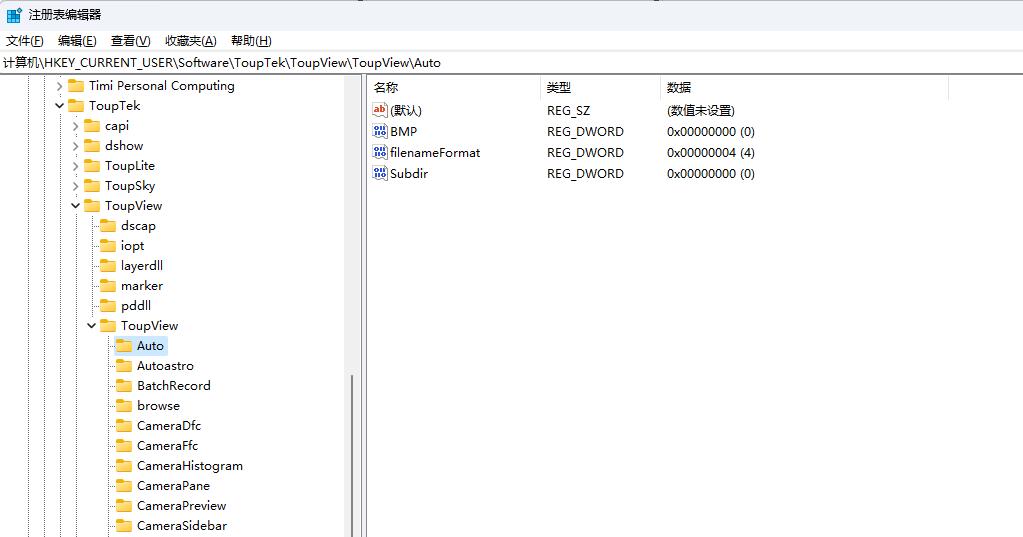The height and width of the screenshot is (537, 1023).
Task: Click the Subdir binary value icon
Action: [380, 174]
